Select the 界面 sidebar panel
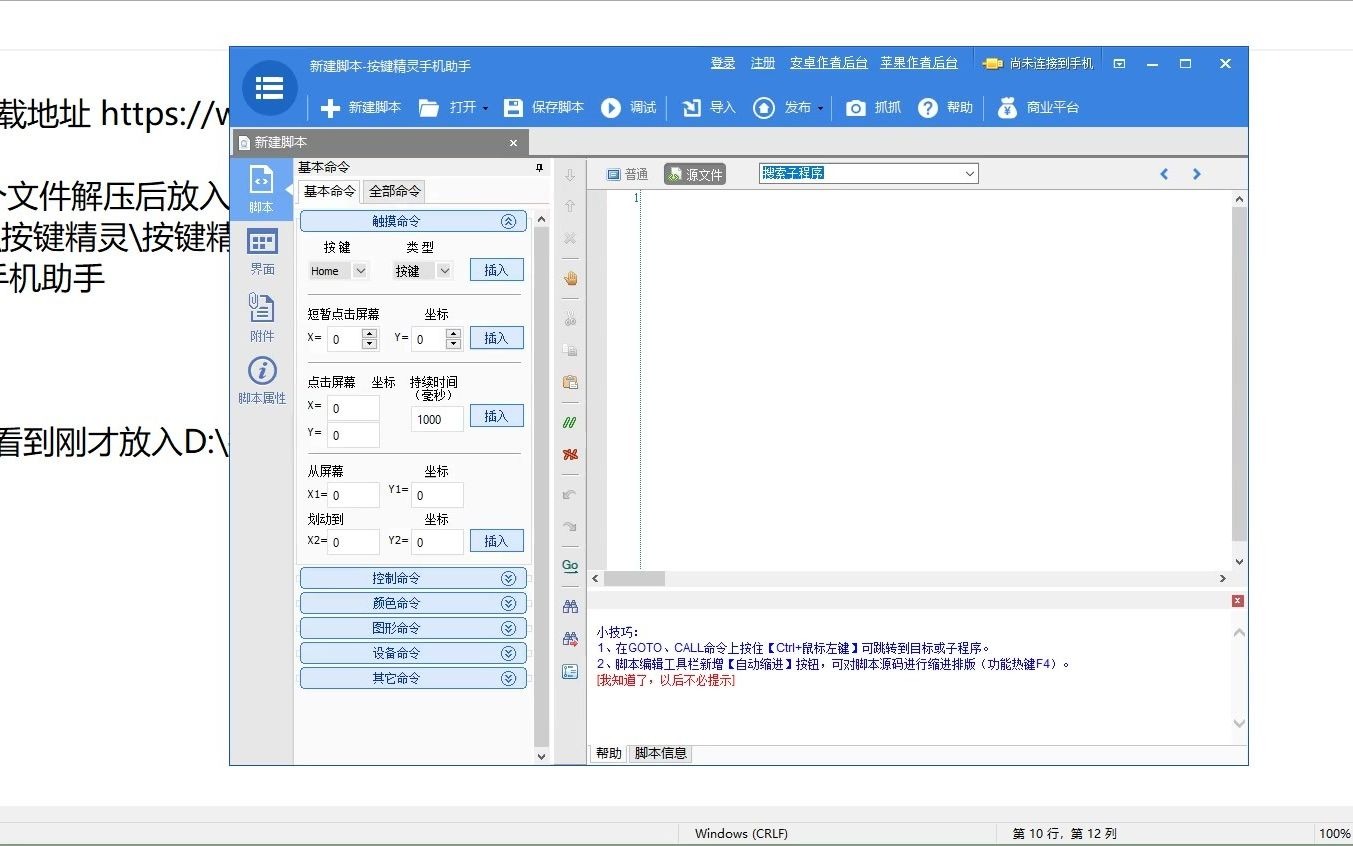 (x=262, y=253)
